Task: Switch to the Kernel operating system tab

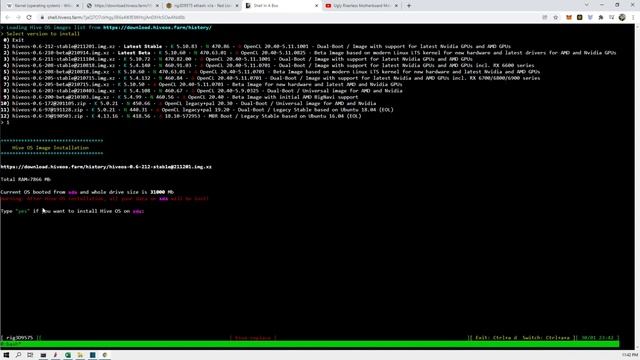Action: pos(41,6)
